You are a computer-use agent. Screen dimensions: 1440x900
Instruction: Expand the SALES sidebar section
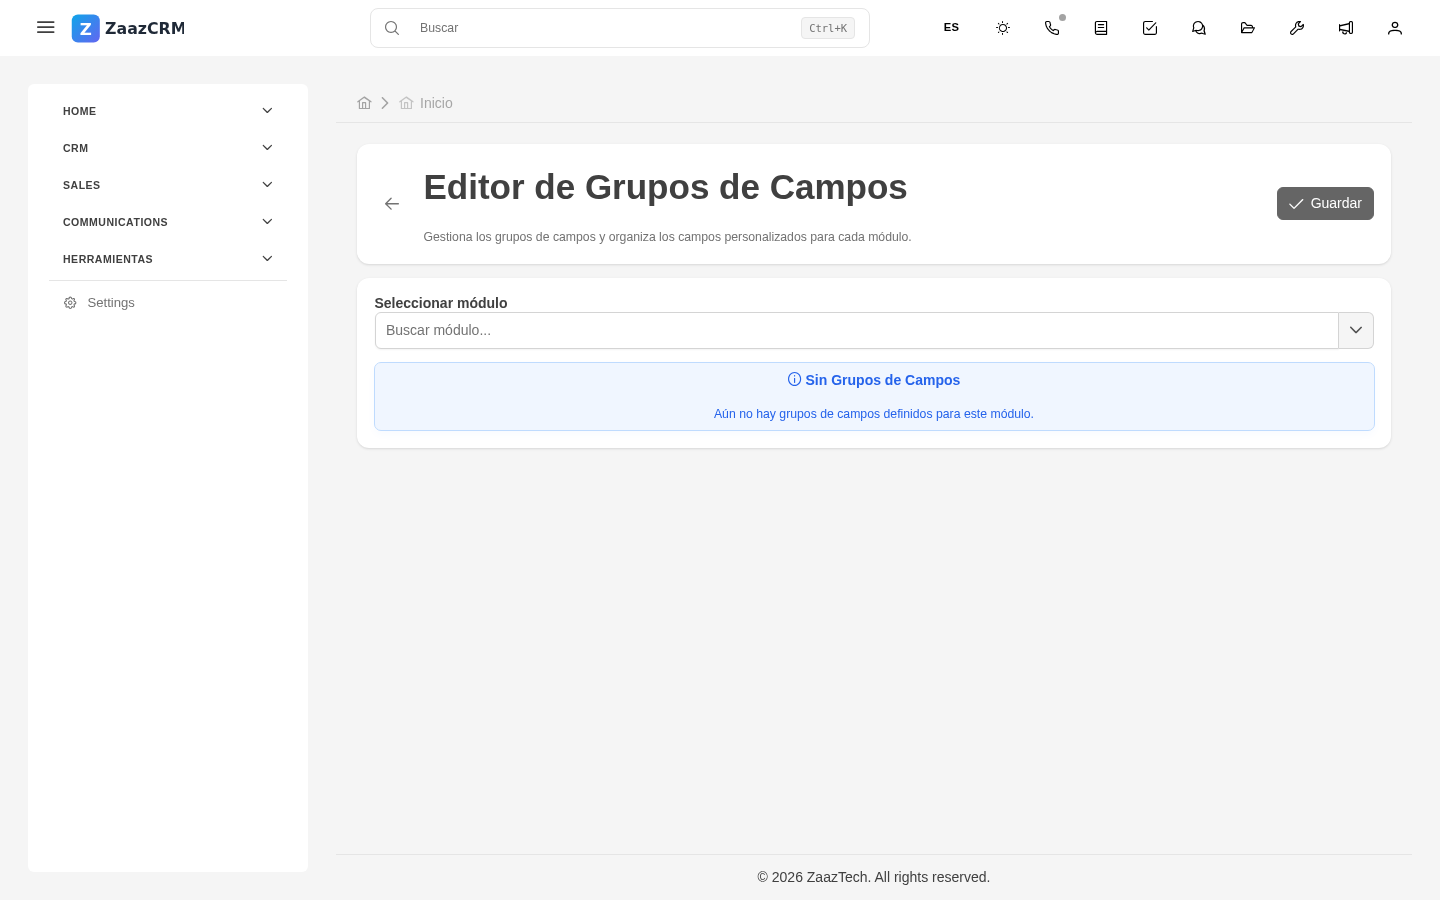(x=168, y=185)
